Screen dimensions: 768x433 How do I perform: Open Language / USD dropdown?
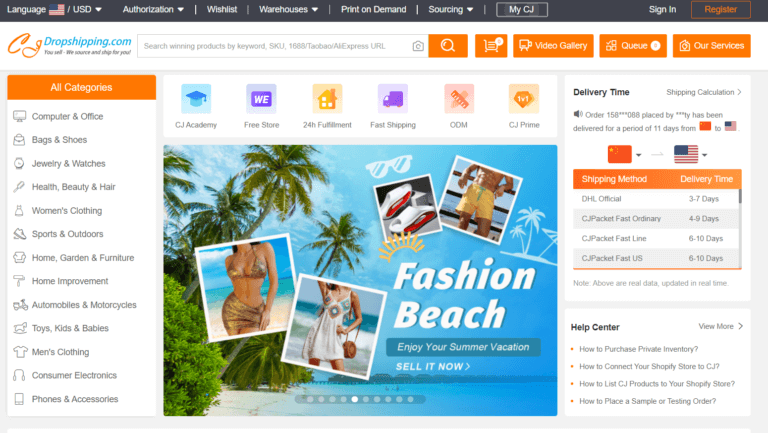(x=54, y=9)
